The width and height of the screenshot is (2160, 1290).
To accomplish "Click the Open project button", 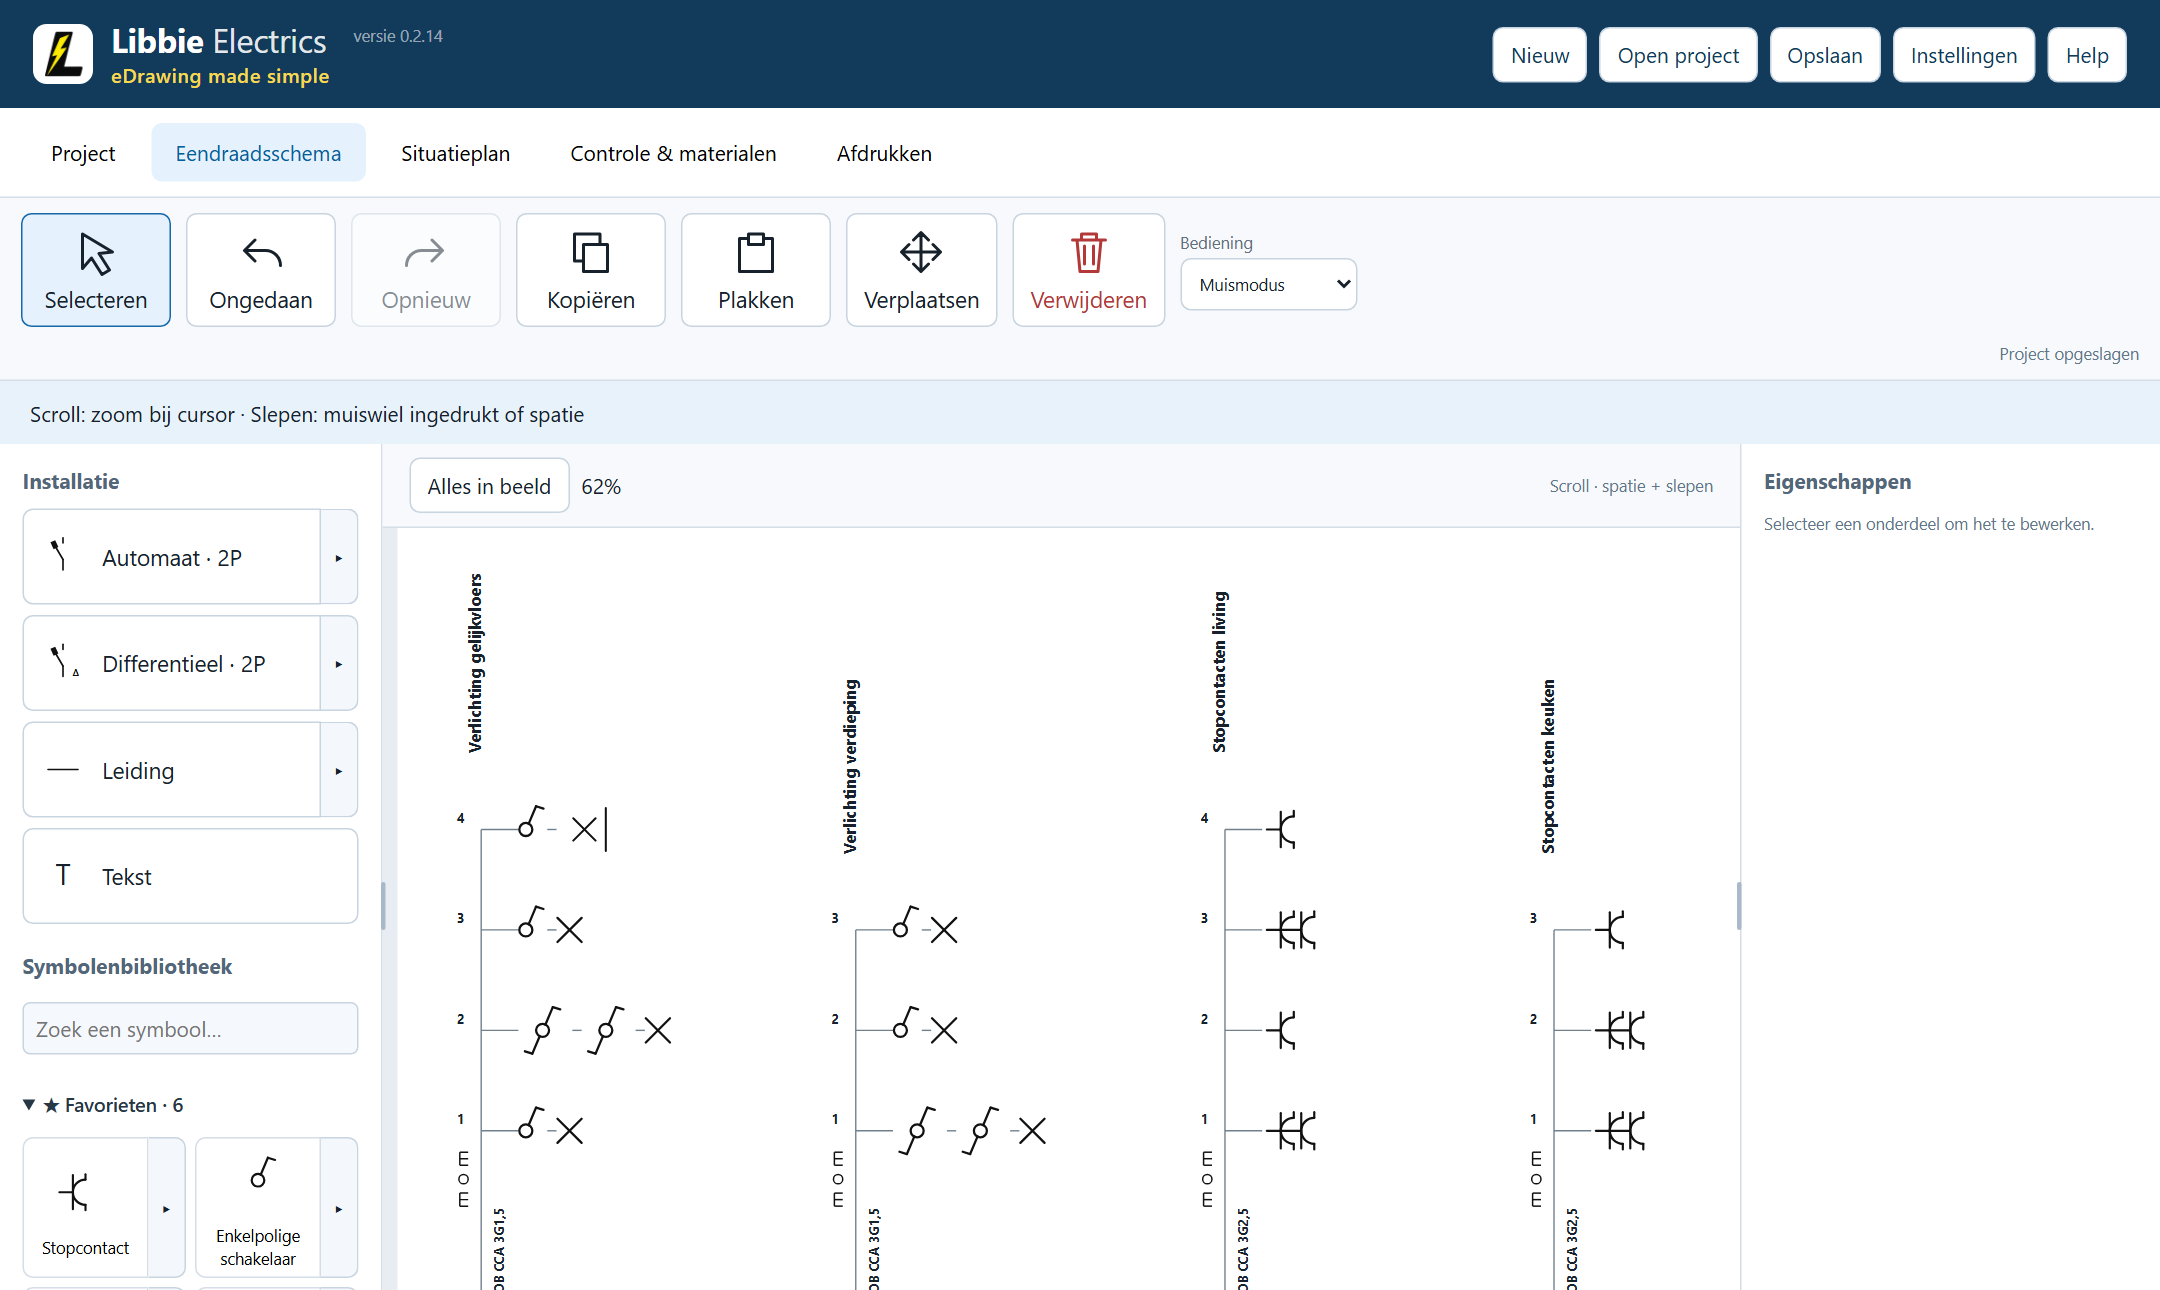I will tap(1678, 55).
